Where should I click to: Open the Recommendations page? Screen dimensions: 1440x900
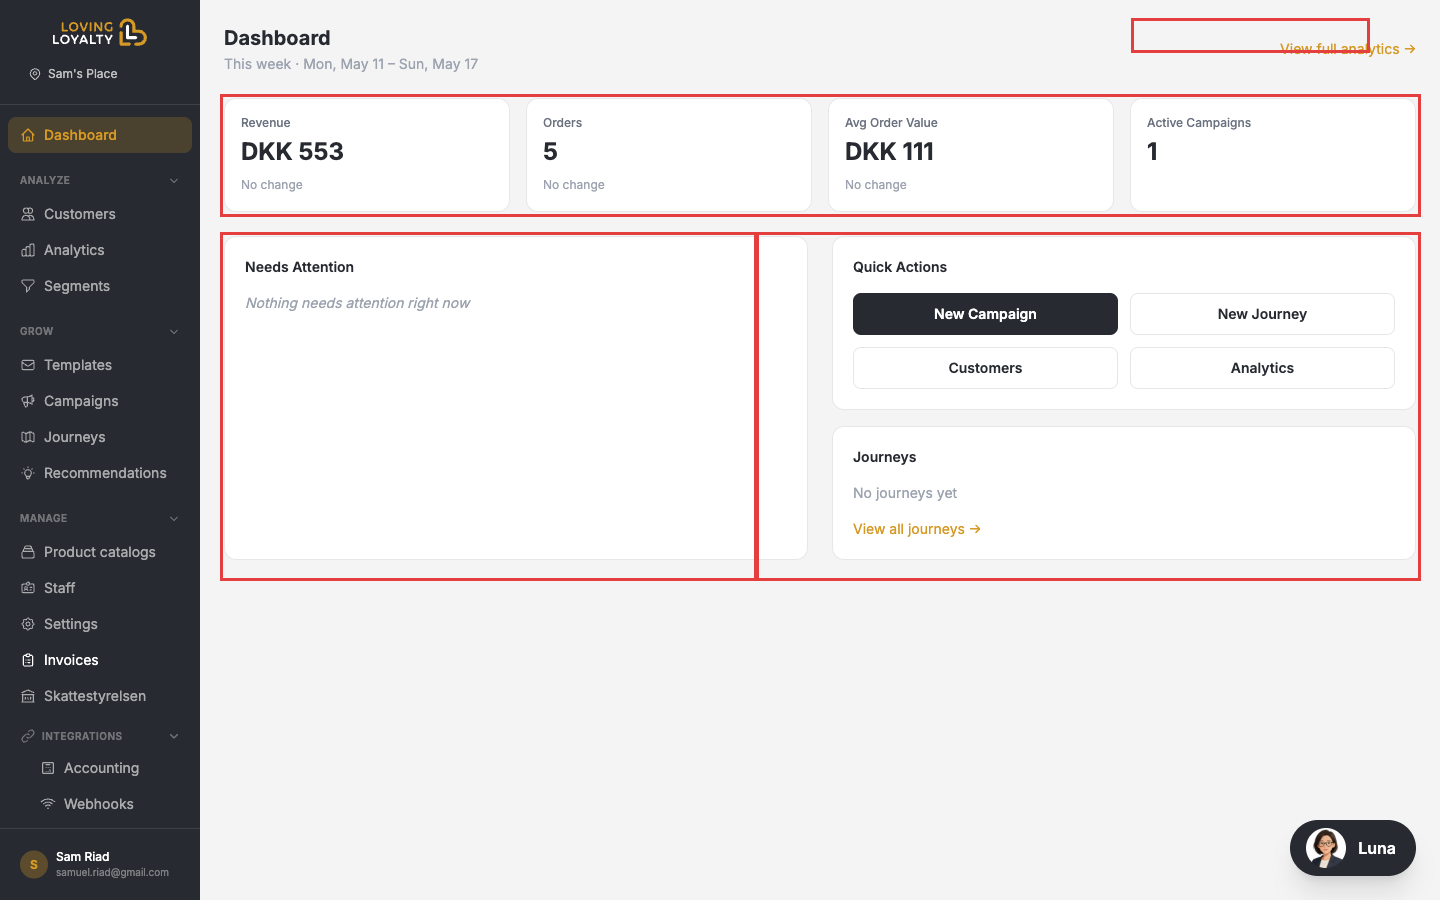[100, 473]
